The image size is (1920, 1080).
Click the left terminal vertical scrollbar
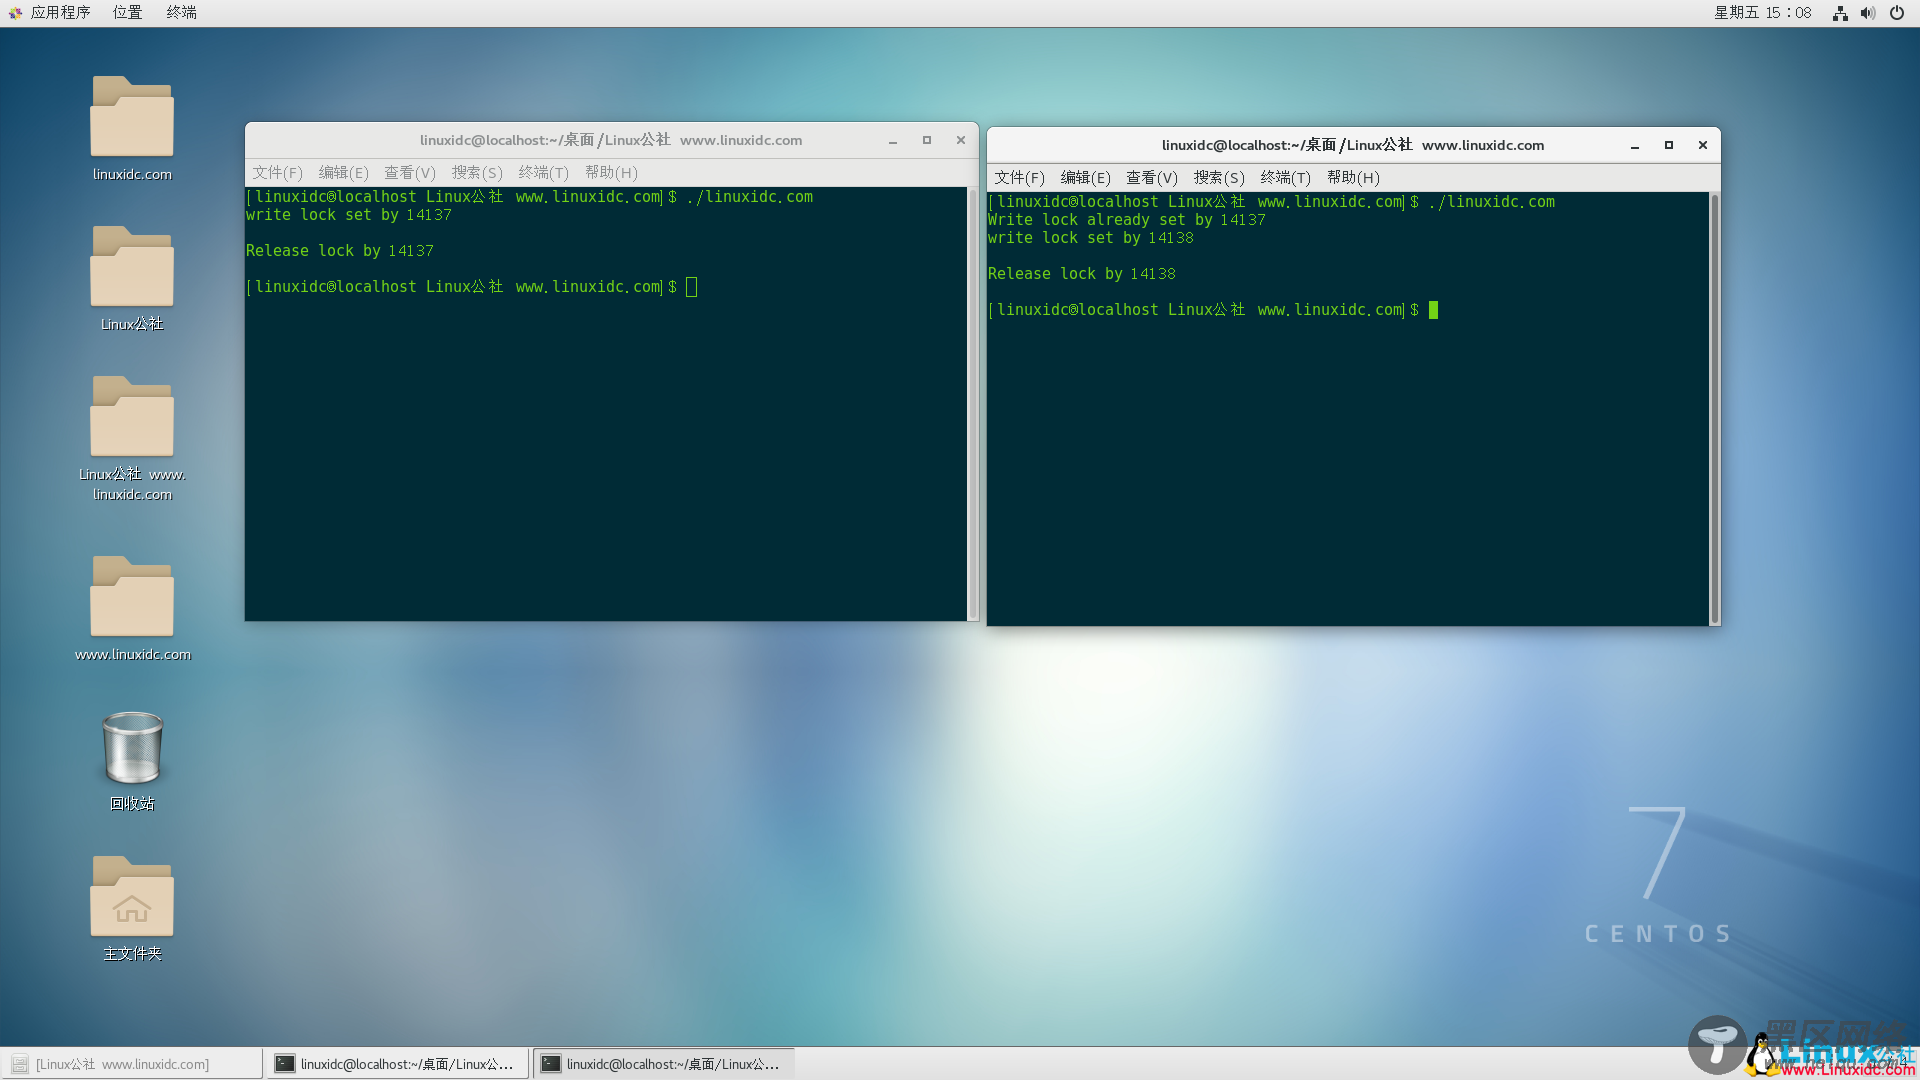[973, 404]
